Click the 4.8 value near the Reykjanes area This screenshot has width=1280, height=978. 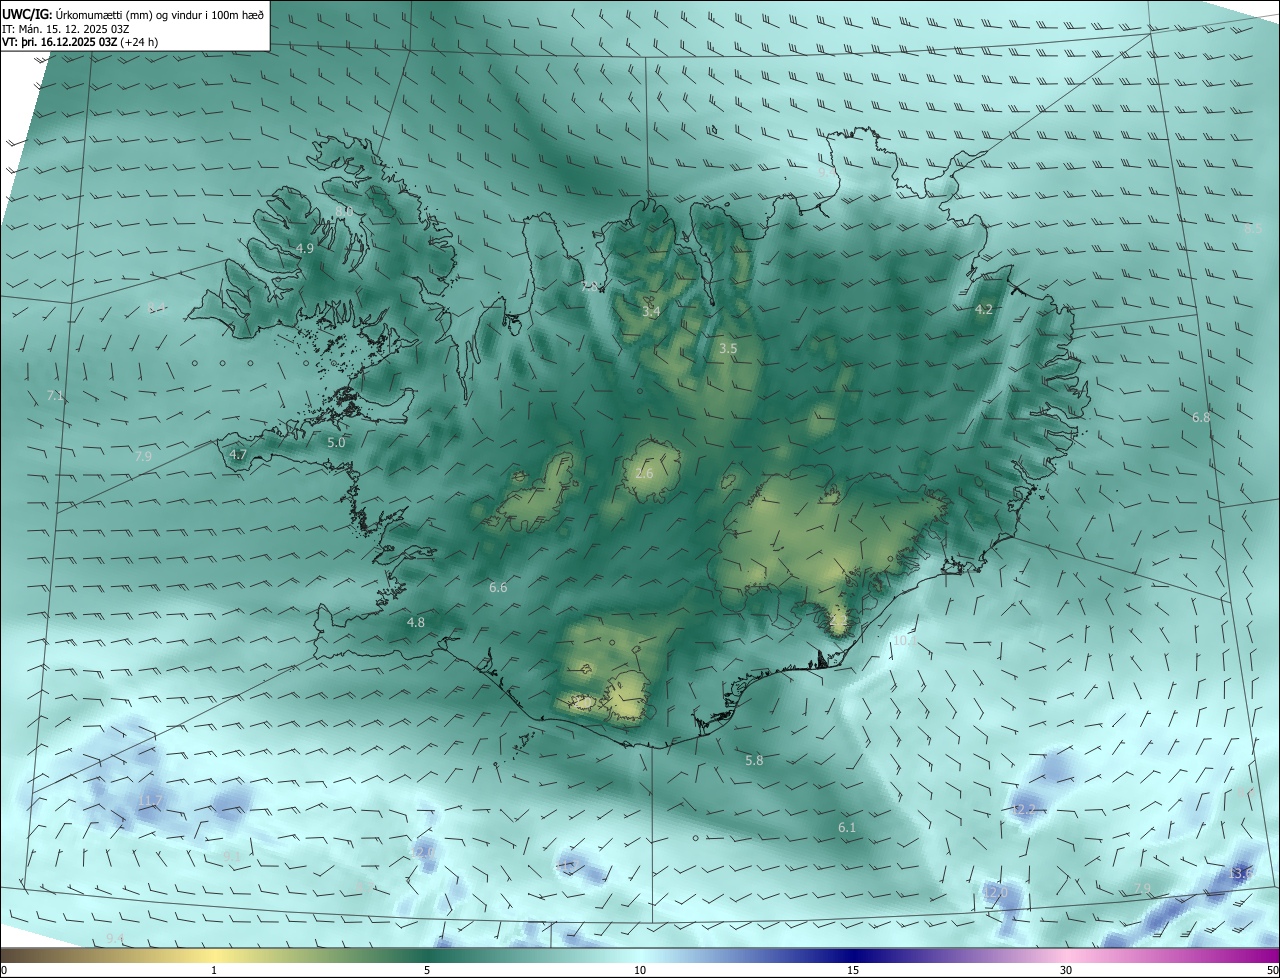(x=416, y=622)
